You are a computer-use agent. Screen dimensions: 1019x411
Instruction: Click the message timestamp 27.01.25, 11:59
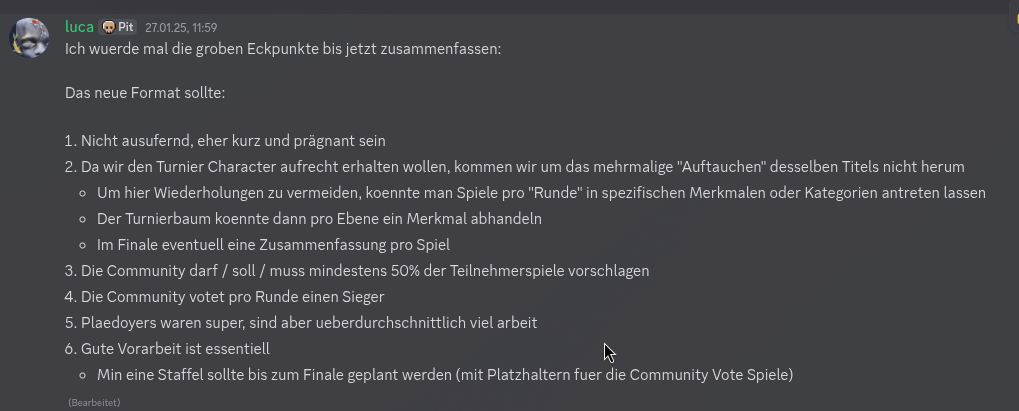point(180,28)
